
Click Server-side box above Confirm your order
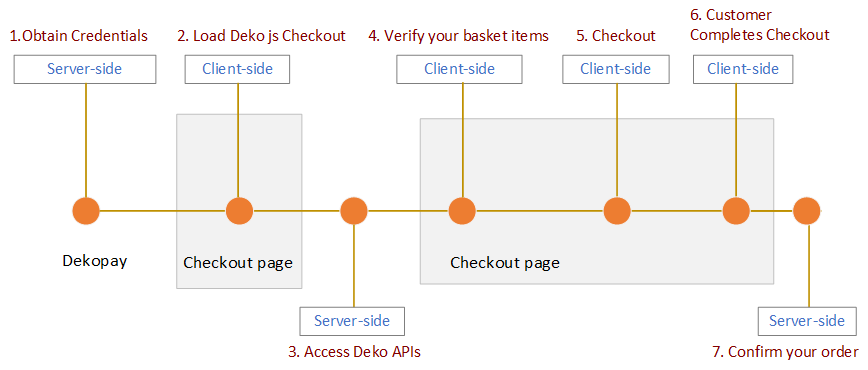pyautogui.click(x=807, y=321)
